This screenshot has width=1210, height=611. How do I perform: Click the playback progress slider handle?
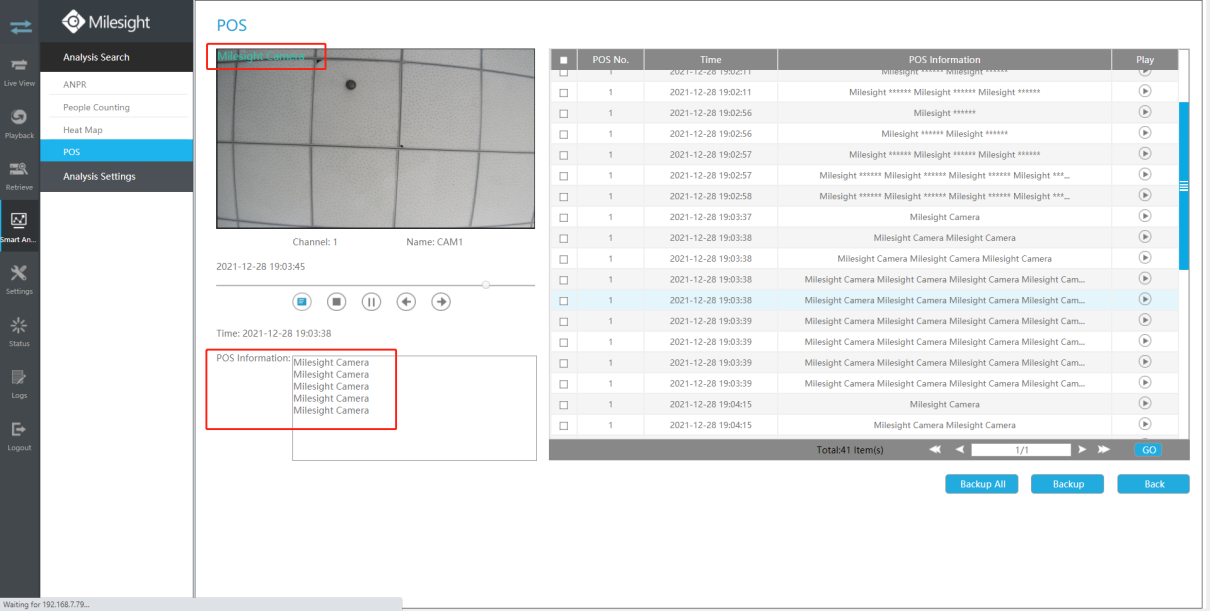tap(486, 285)
